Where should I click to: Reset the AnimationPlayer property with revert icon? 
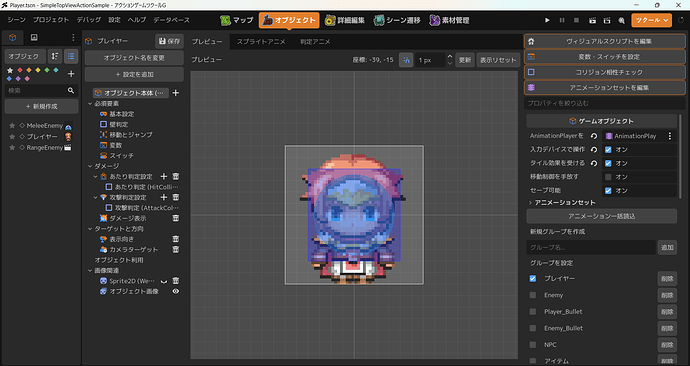tap(594, 136)
